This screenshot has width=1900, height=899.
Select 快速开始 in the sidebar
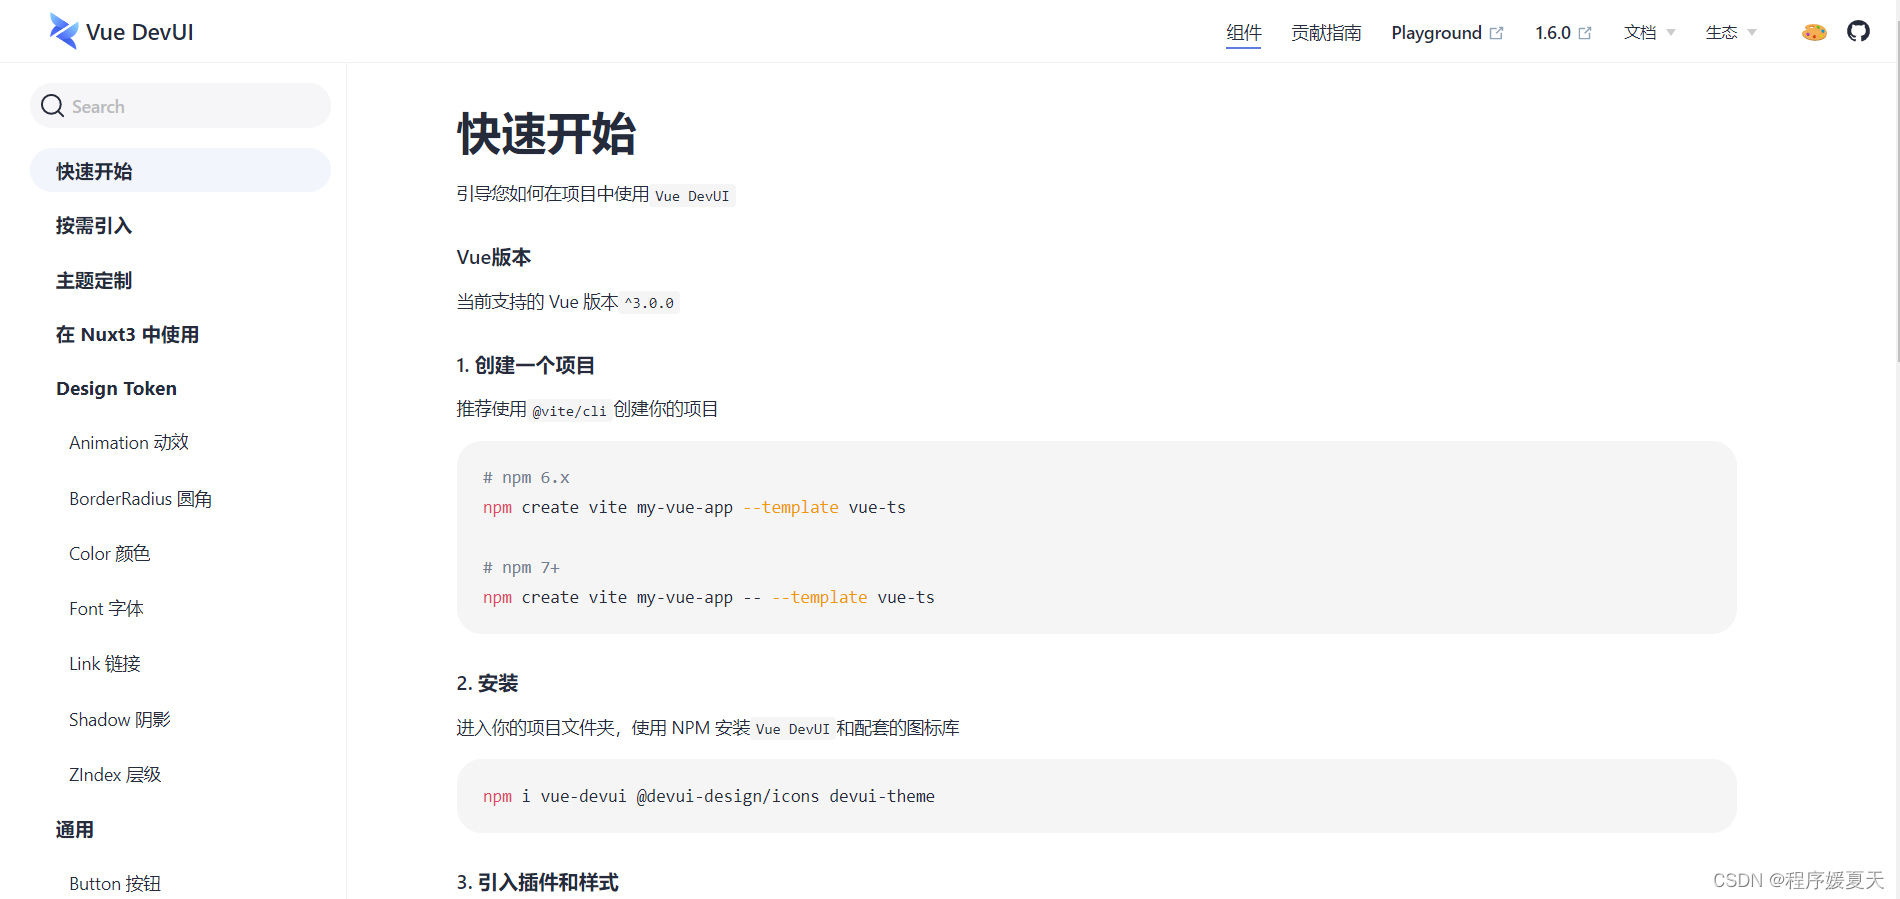pos(94,171)
